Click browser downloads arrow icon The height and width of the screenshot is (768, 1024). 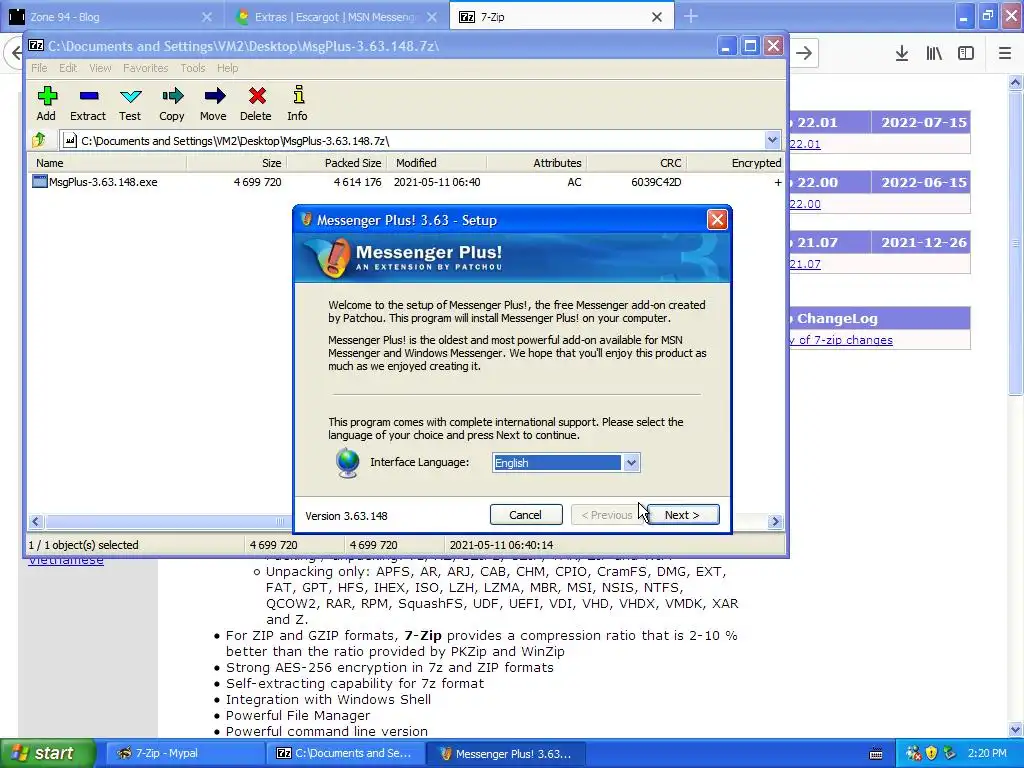pos(901,54)
